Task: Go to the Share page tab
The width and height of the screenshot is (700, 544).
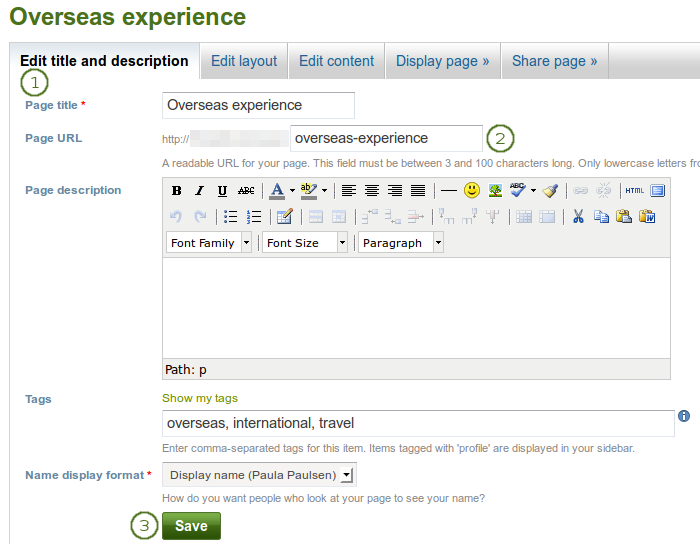Action: [x=554, y=61]
